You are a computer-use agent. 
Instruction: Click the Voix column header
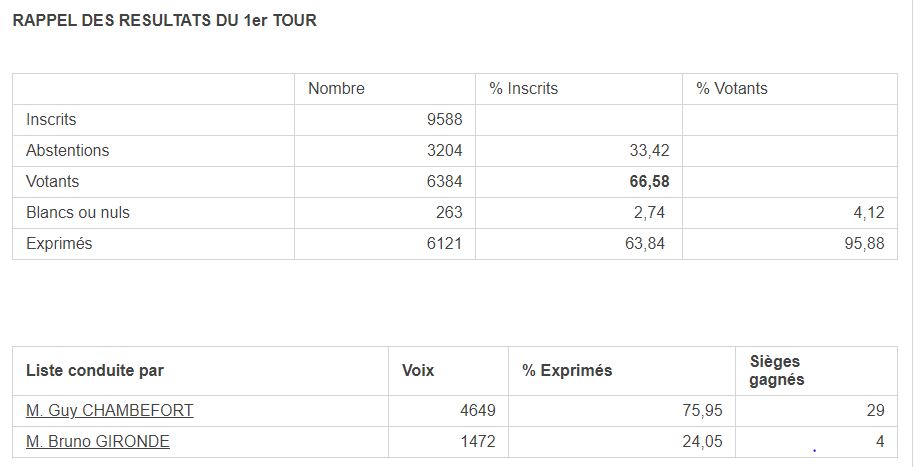418,370
